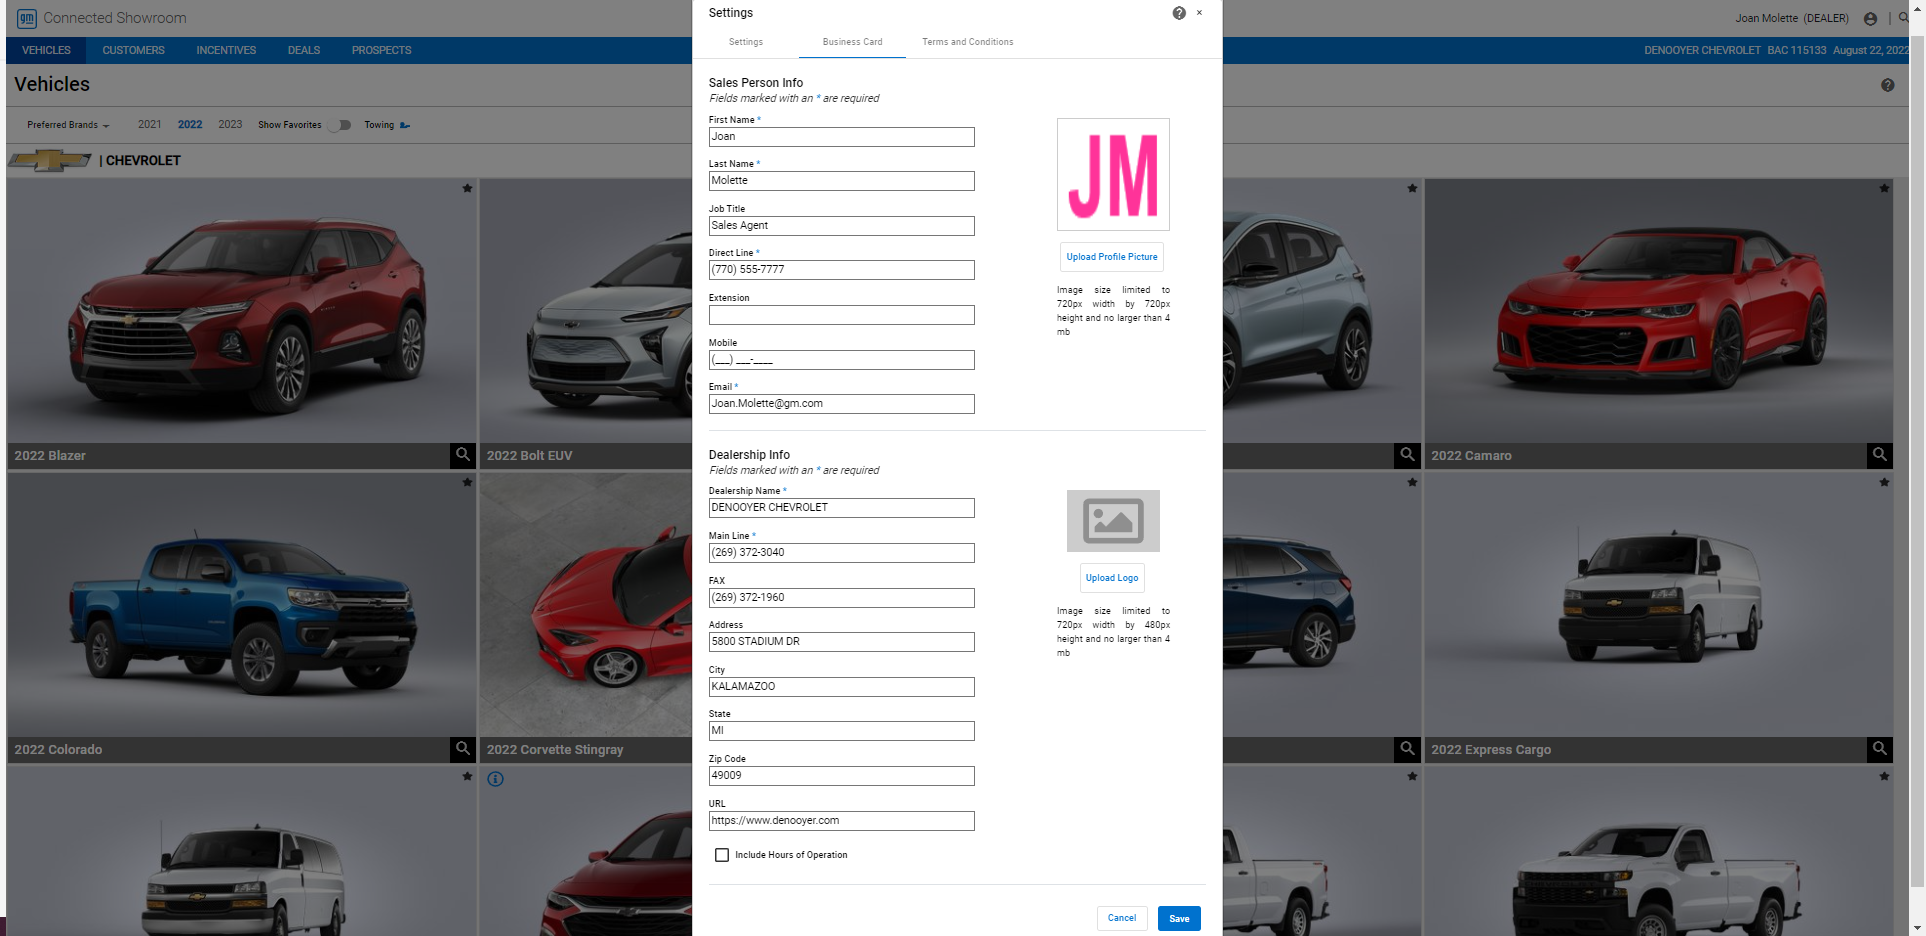Click the JM profile picture thumbnail
Viewport: 1926px width, 936px height.
tap(1113, 175)
